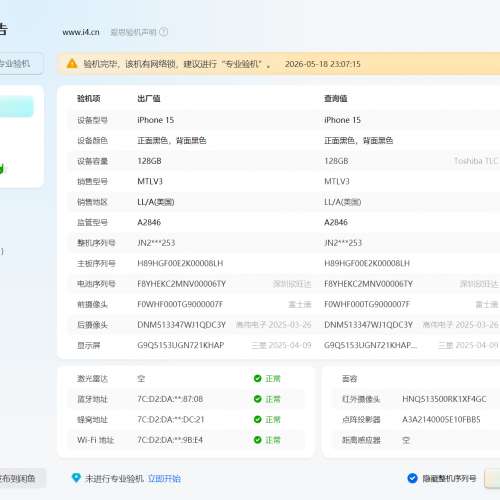Click H89HGF00E2K00008LH in the 出厂值 column
Image resolution: width=500 pixels, height=500 pixels.
tap(180, 263)
